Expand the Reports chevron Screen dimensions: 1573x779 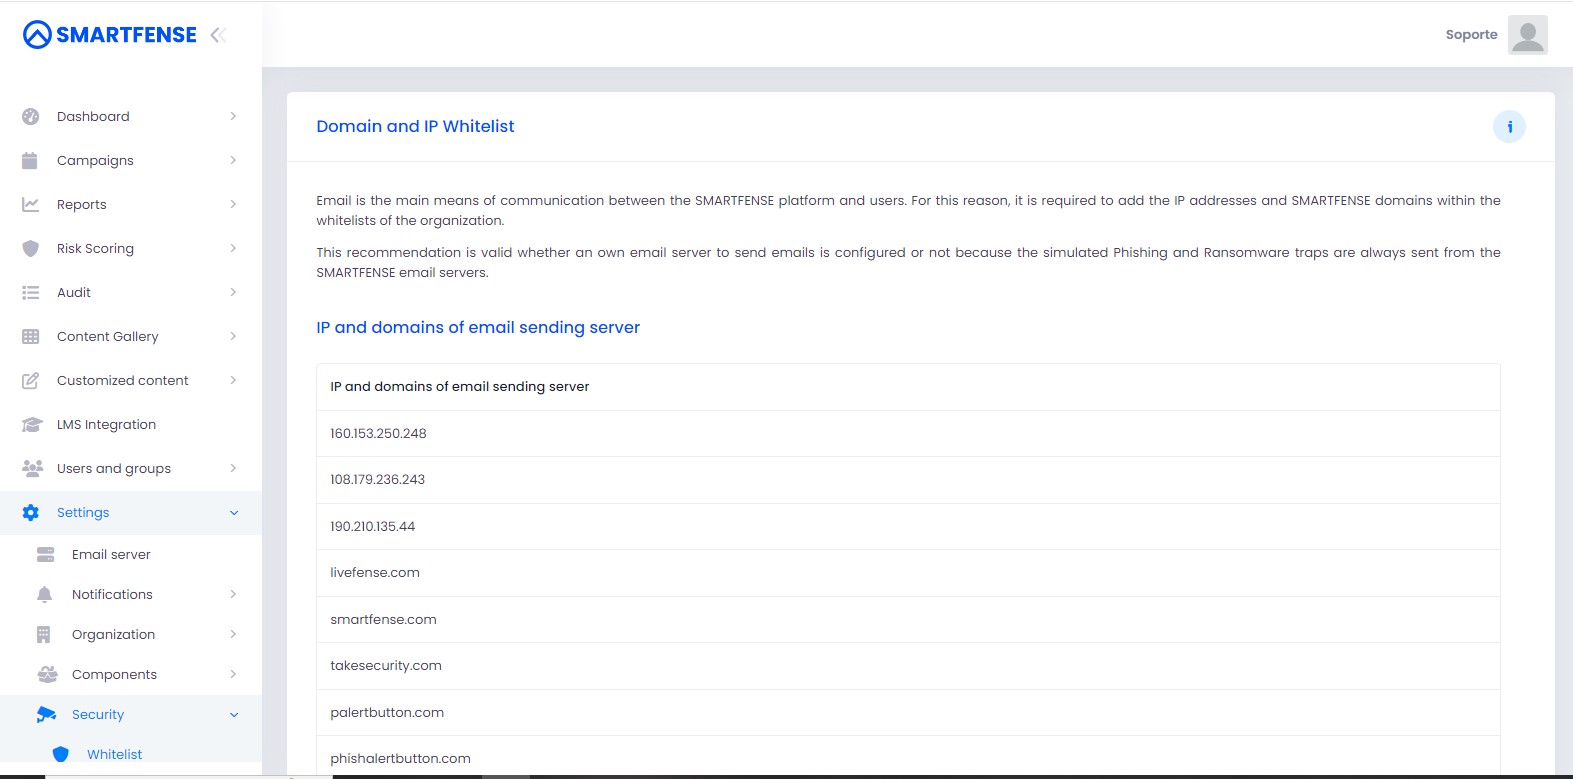tap(233, 204)
